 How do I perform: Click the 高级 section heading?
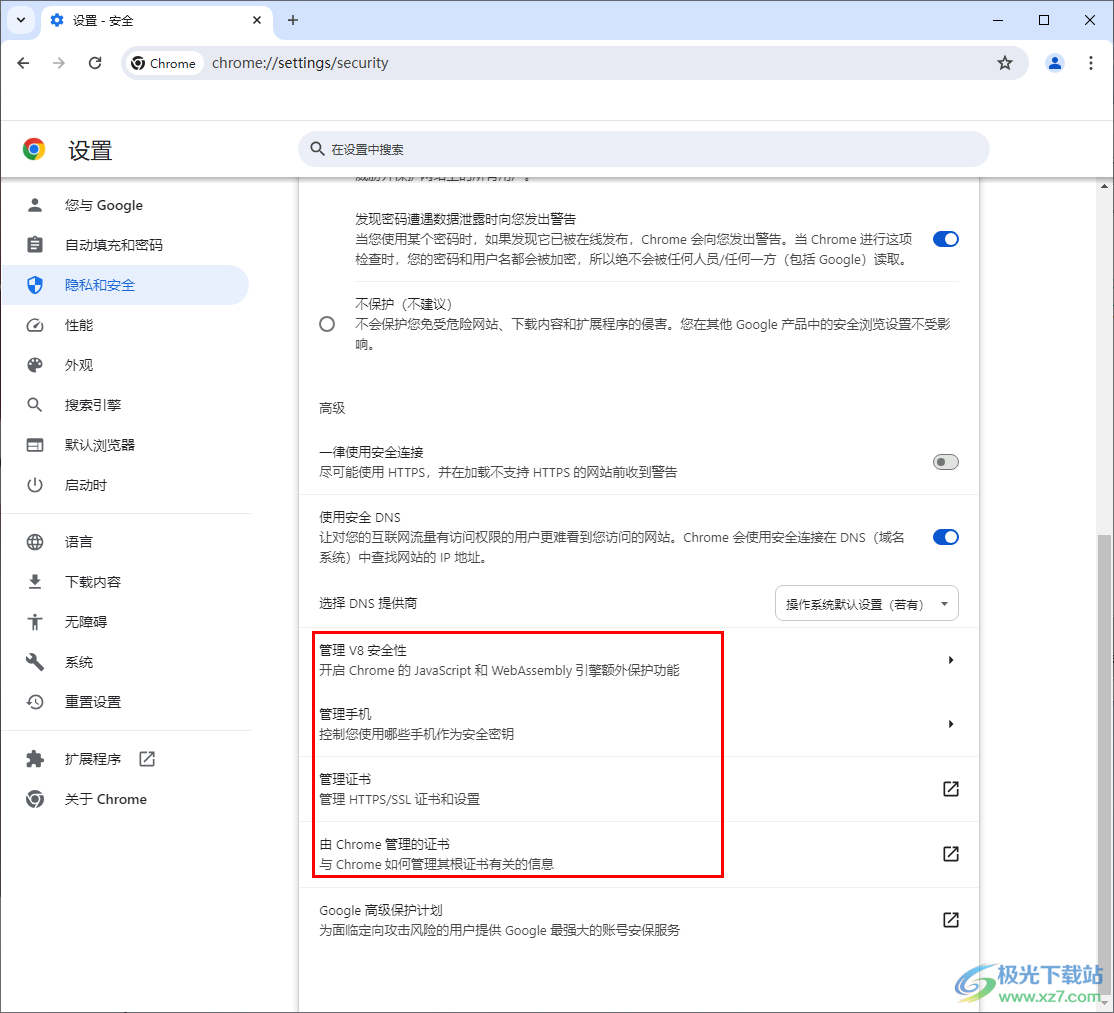tap(332, 408)
